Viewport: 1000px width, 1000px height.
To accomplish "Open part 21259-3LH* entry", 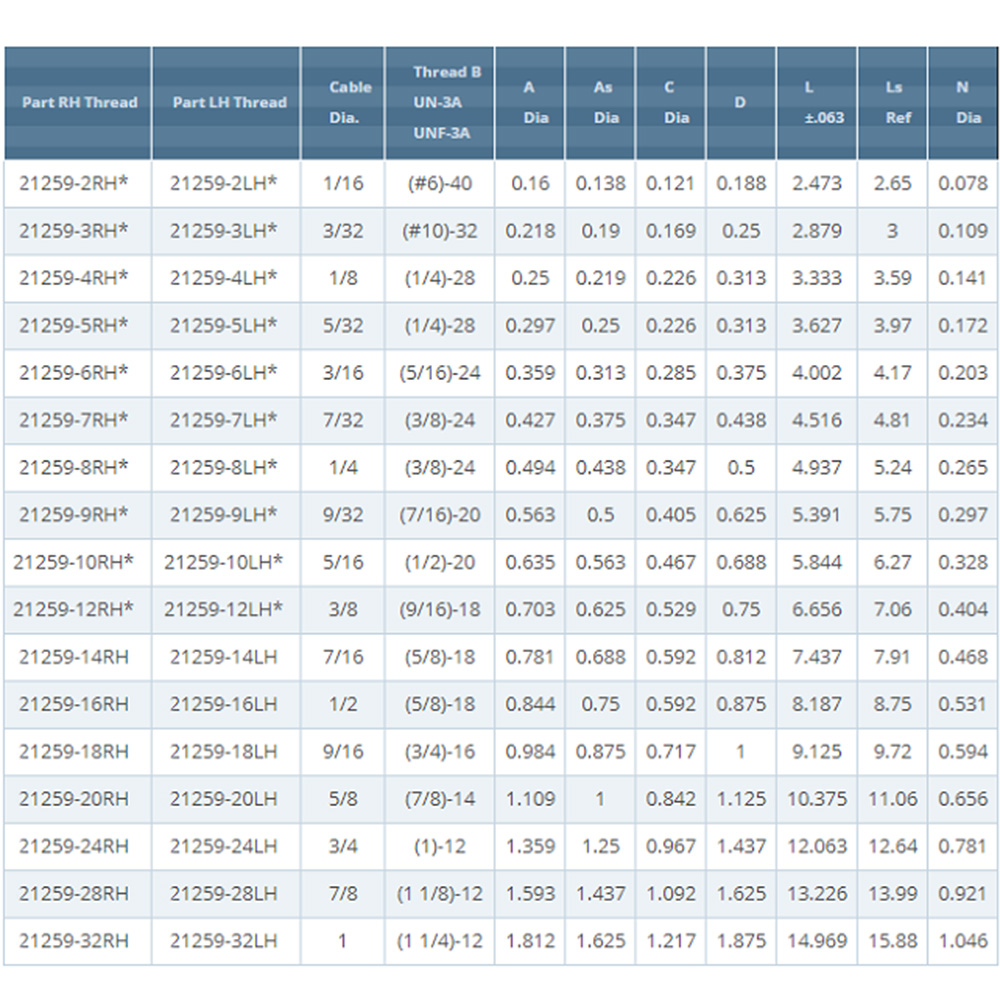I will point(224,231).
